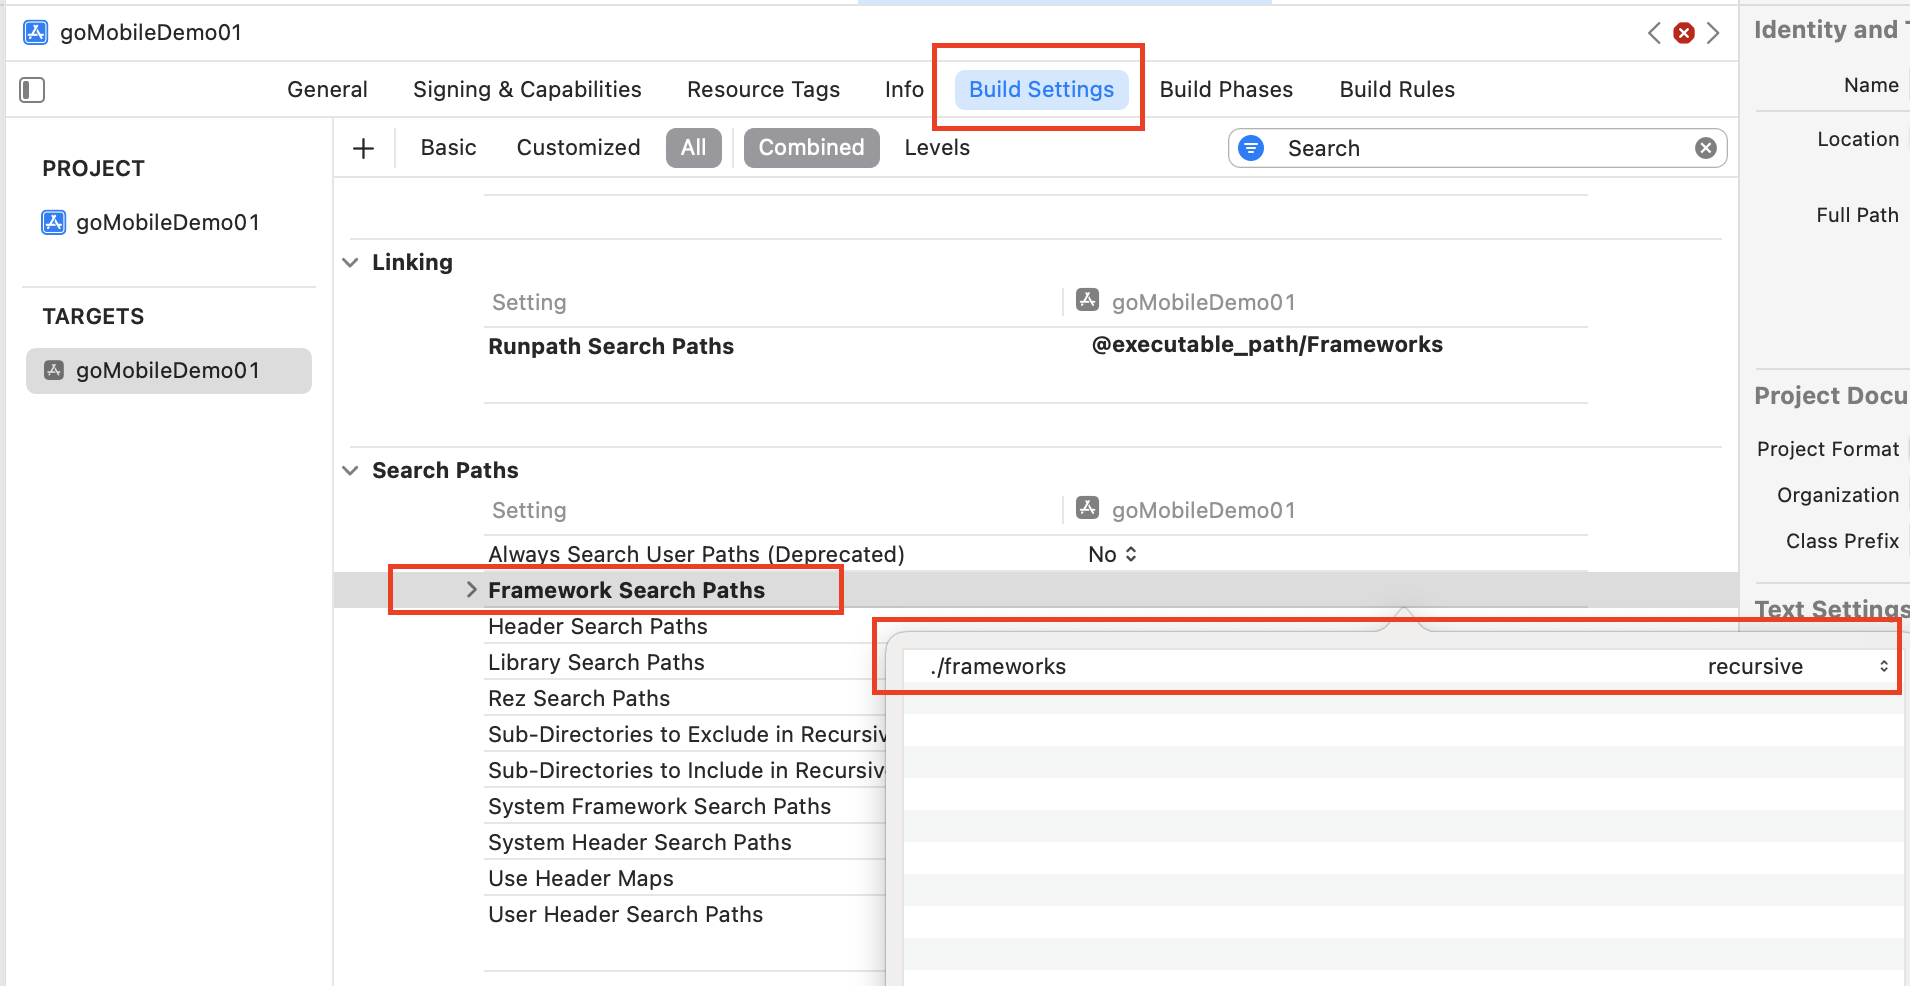Click the red error indicator icon
Image resolution: width=1910 pixels, height=986 pixels.
(1684, 33)
